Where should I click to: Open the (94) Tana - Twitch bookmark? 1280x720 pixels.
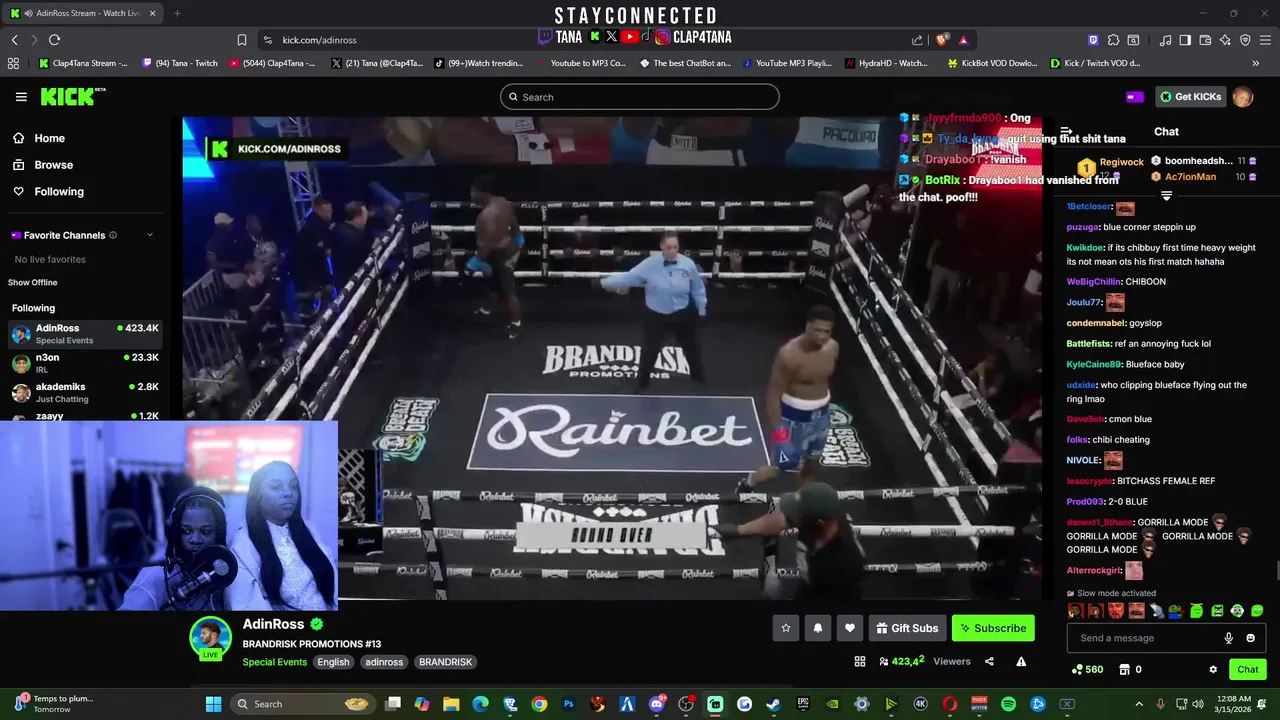tap(180, 63)
